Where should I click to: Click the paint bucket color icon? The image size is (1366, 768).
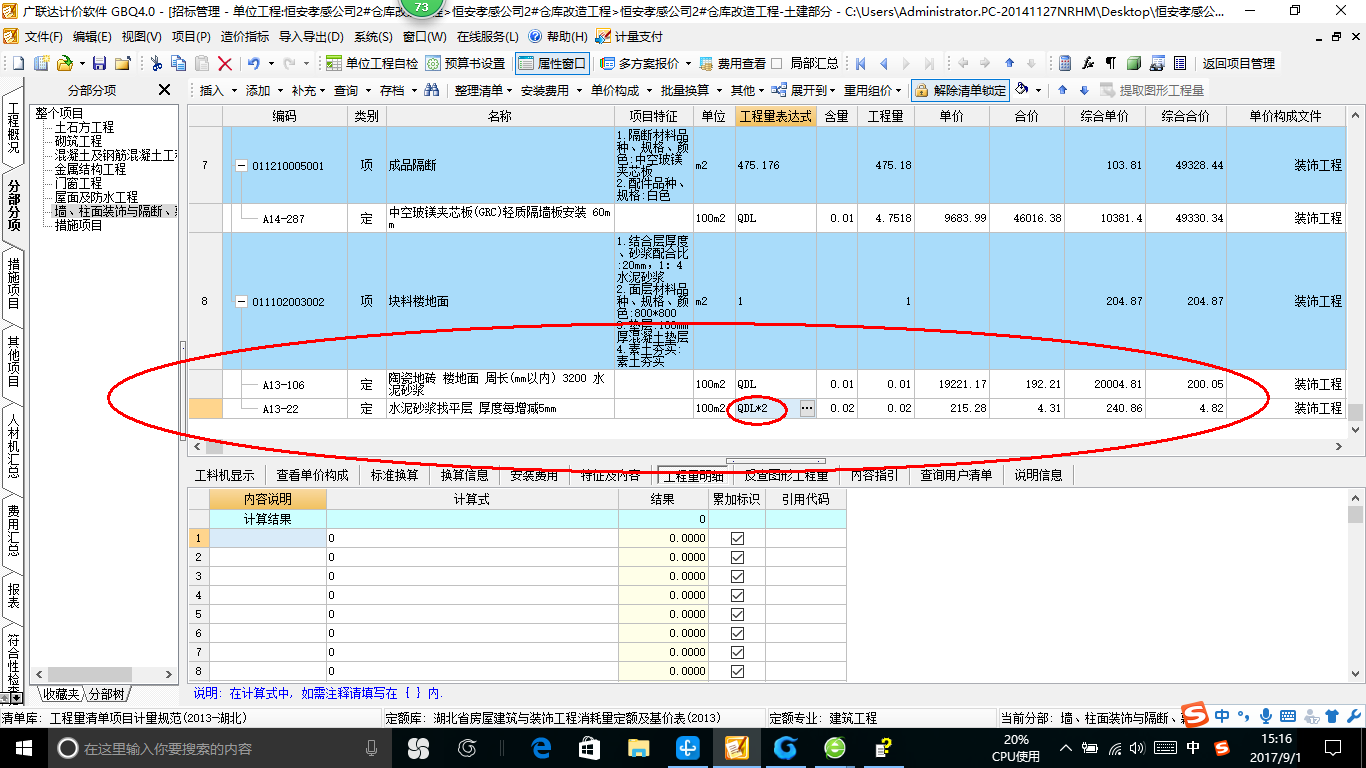[x=1022, y=90]
